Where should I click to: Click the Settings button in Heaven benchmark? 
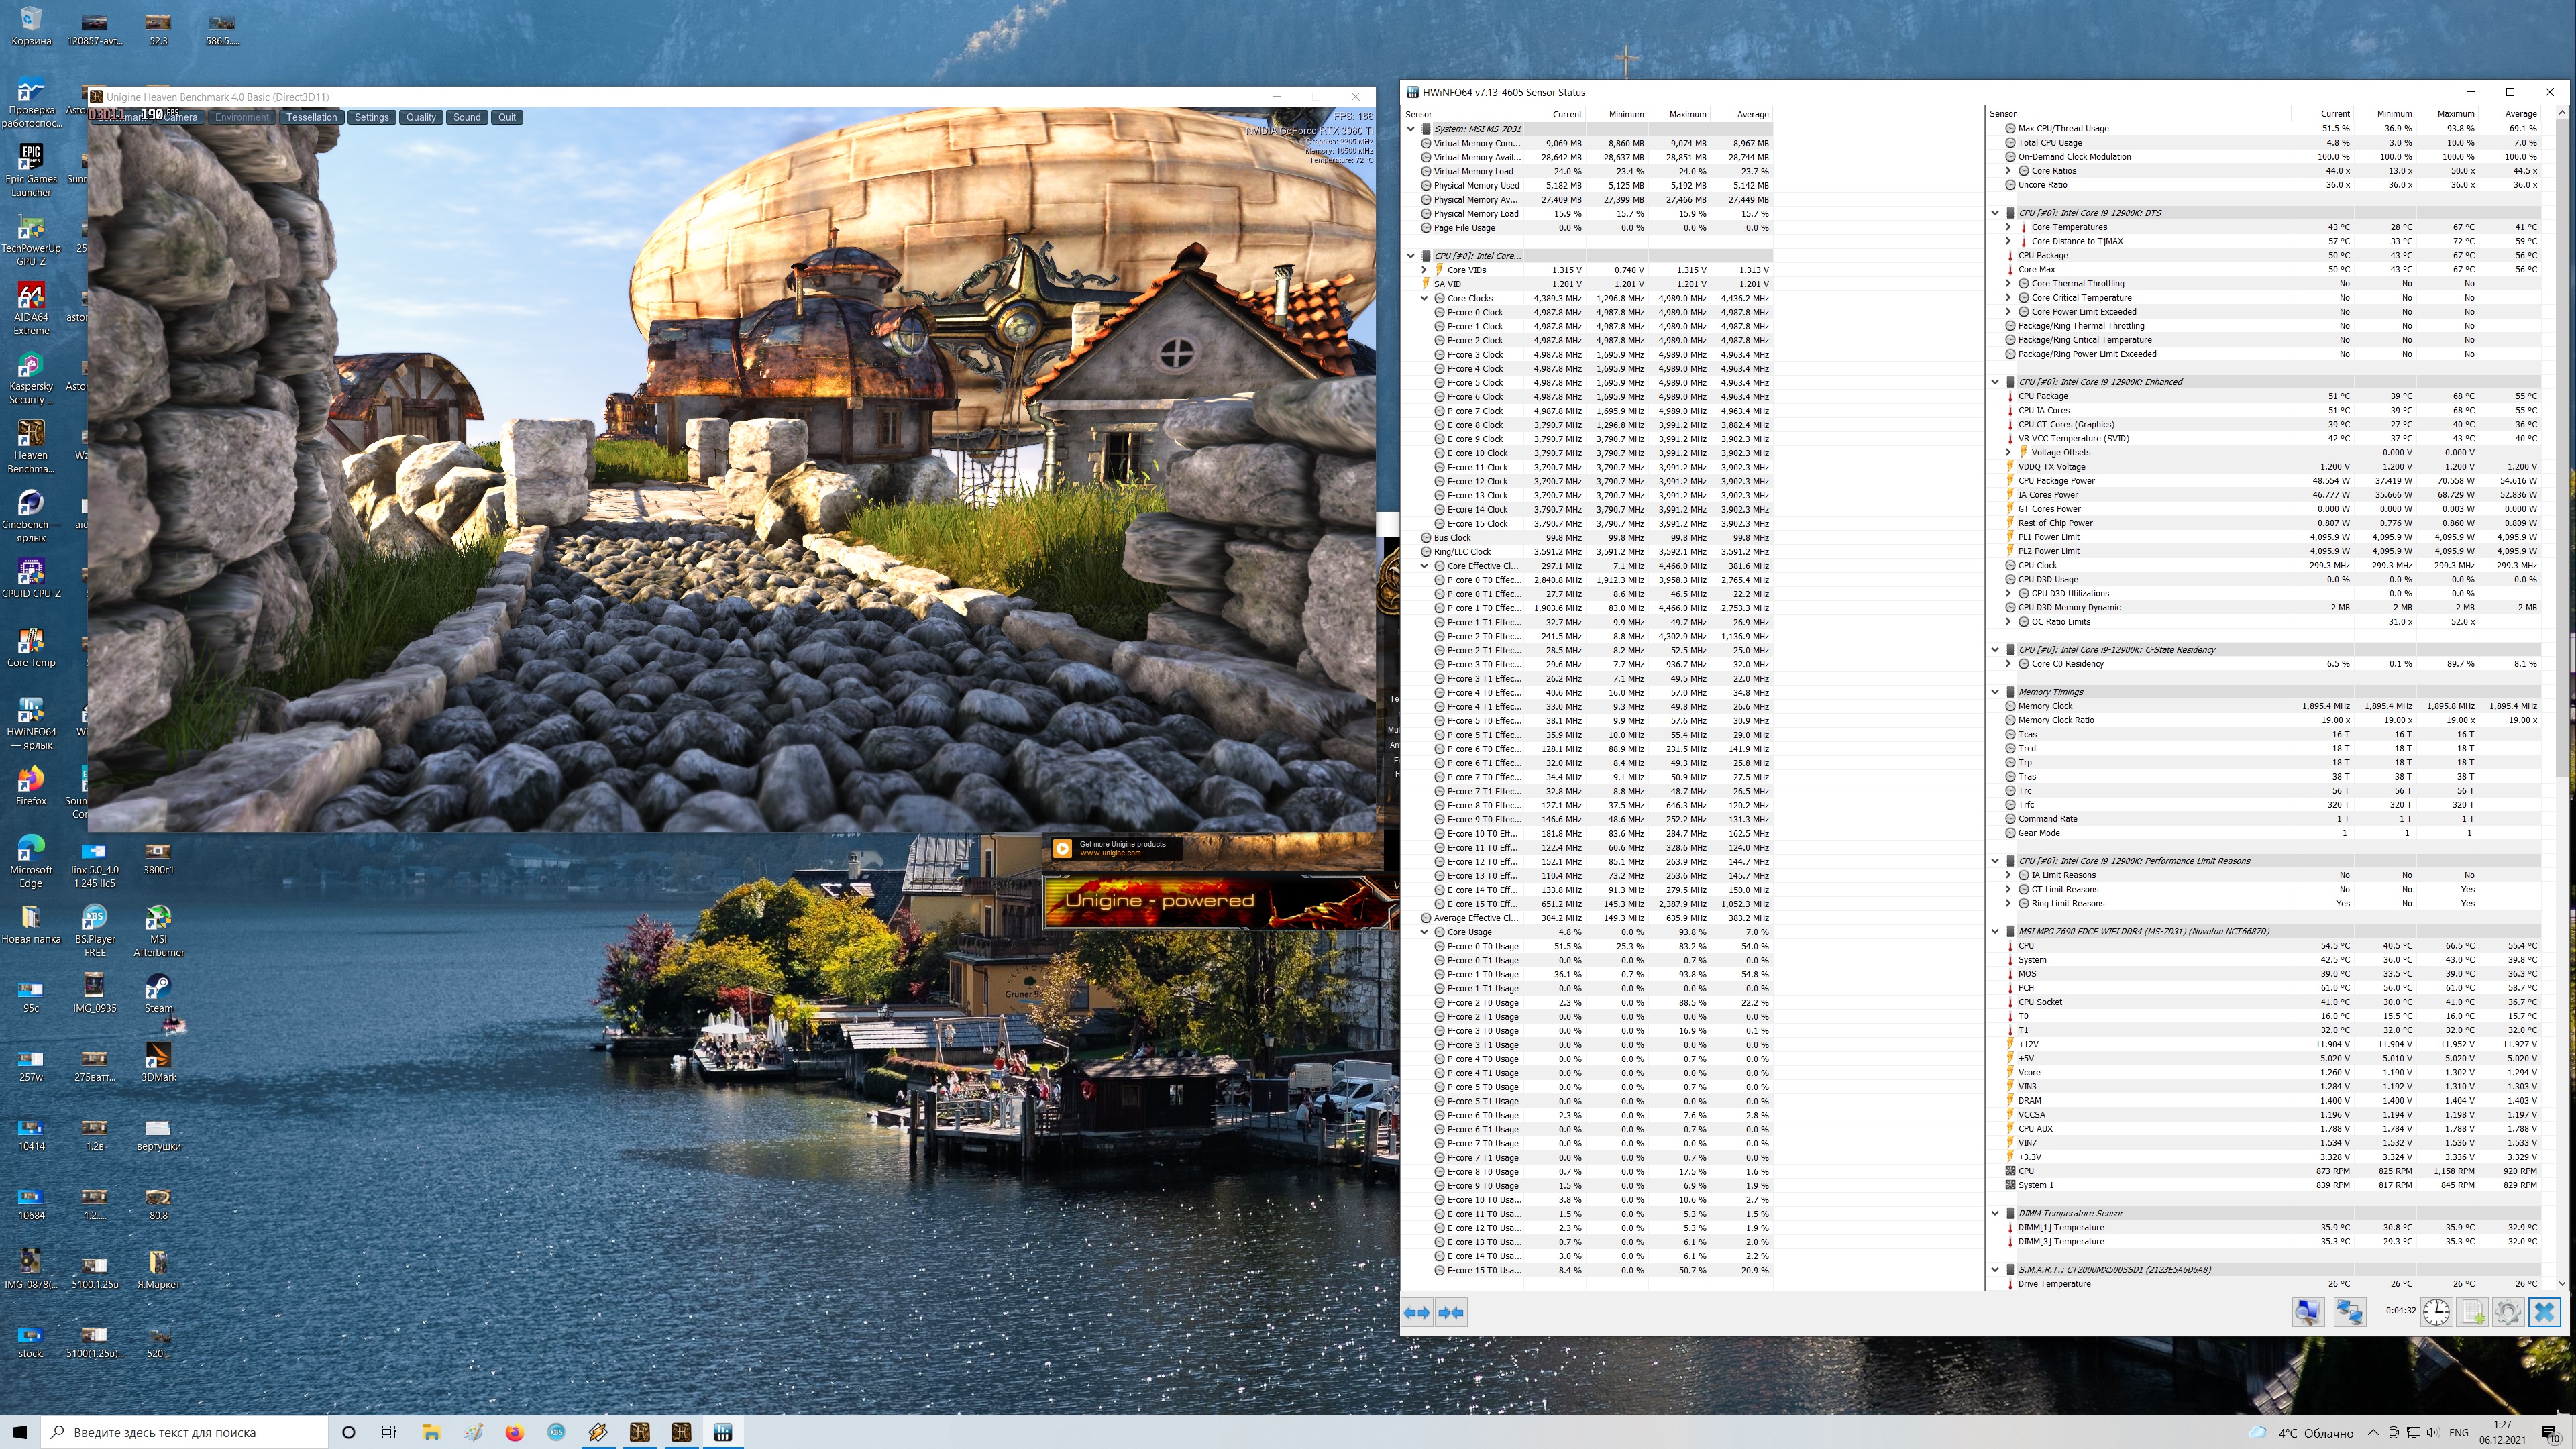click(x=371, y=117)
